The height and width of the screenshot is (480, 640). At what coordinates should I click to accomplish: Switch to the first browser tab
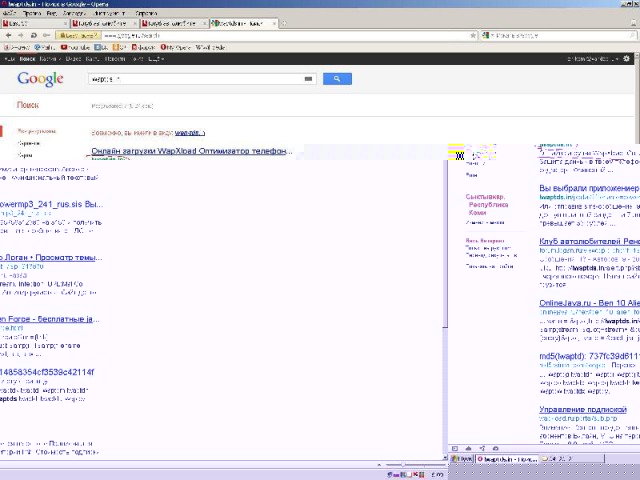click(35, 23)
